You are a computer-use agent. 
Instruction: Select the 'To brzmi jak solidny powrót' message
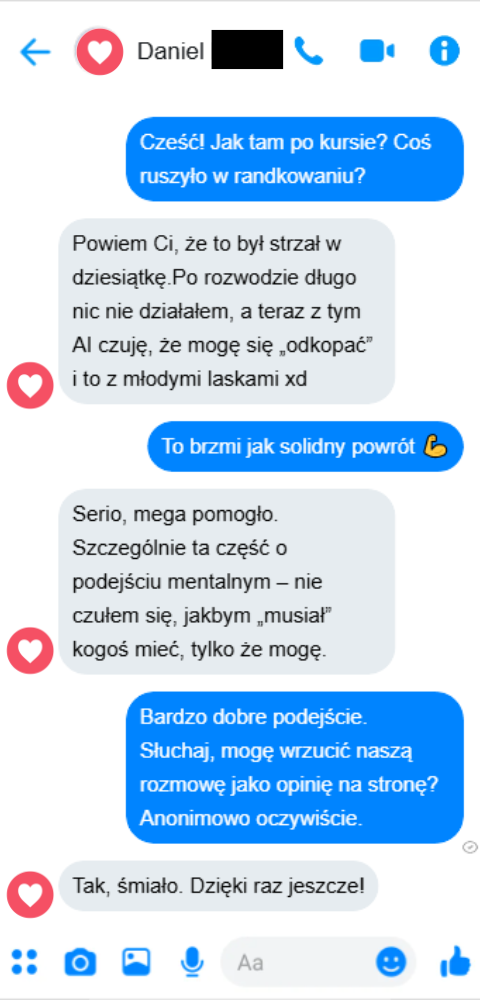(305, 446)
